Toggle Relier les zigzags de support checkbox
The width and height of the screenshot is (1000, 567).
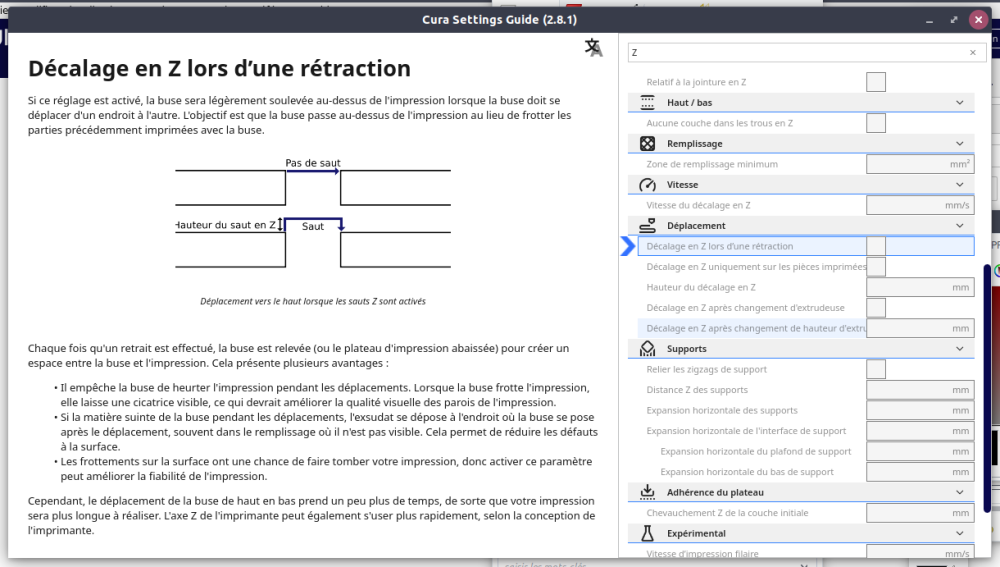[876, 369]
